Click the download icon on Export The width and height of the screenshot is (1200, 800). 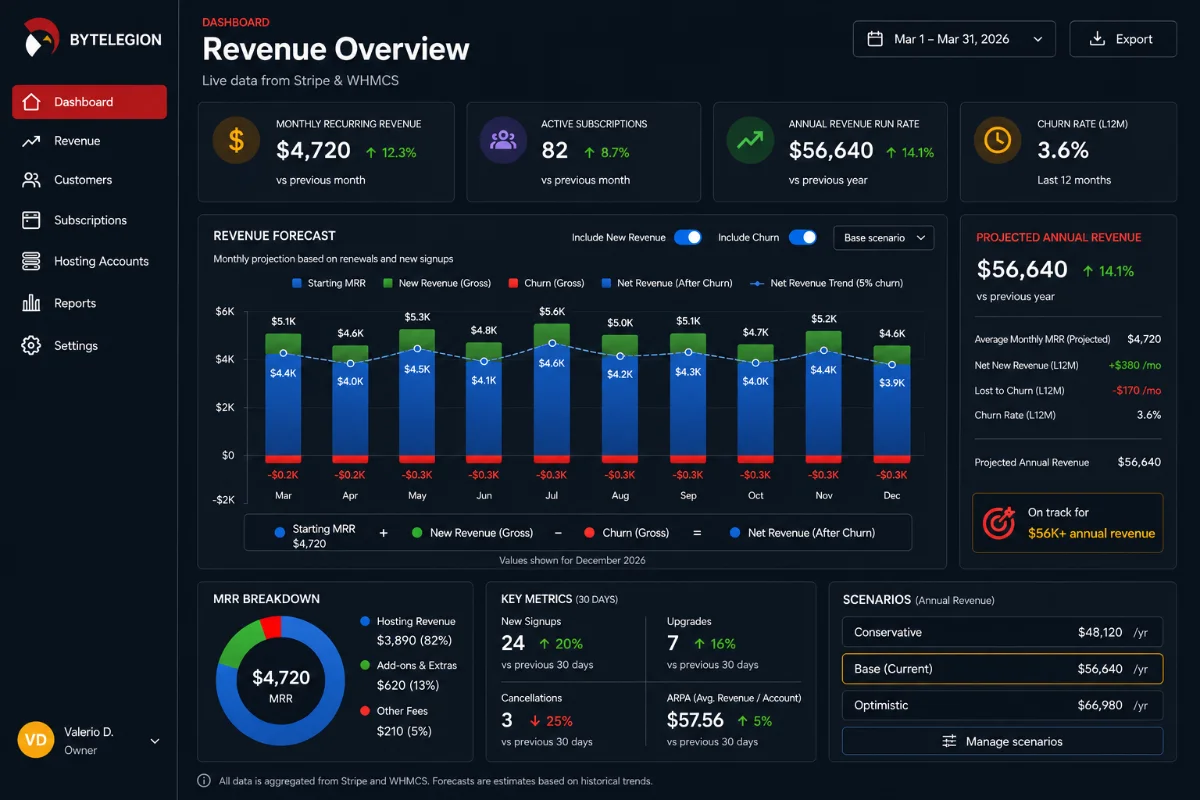1097,39
